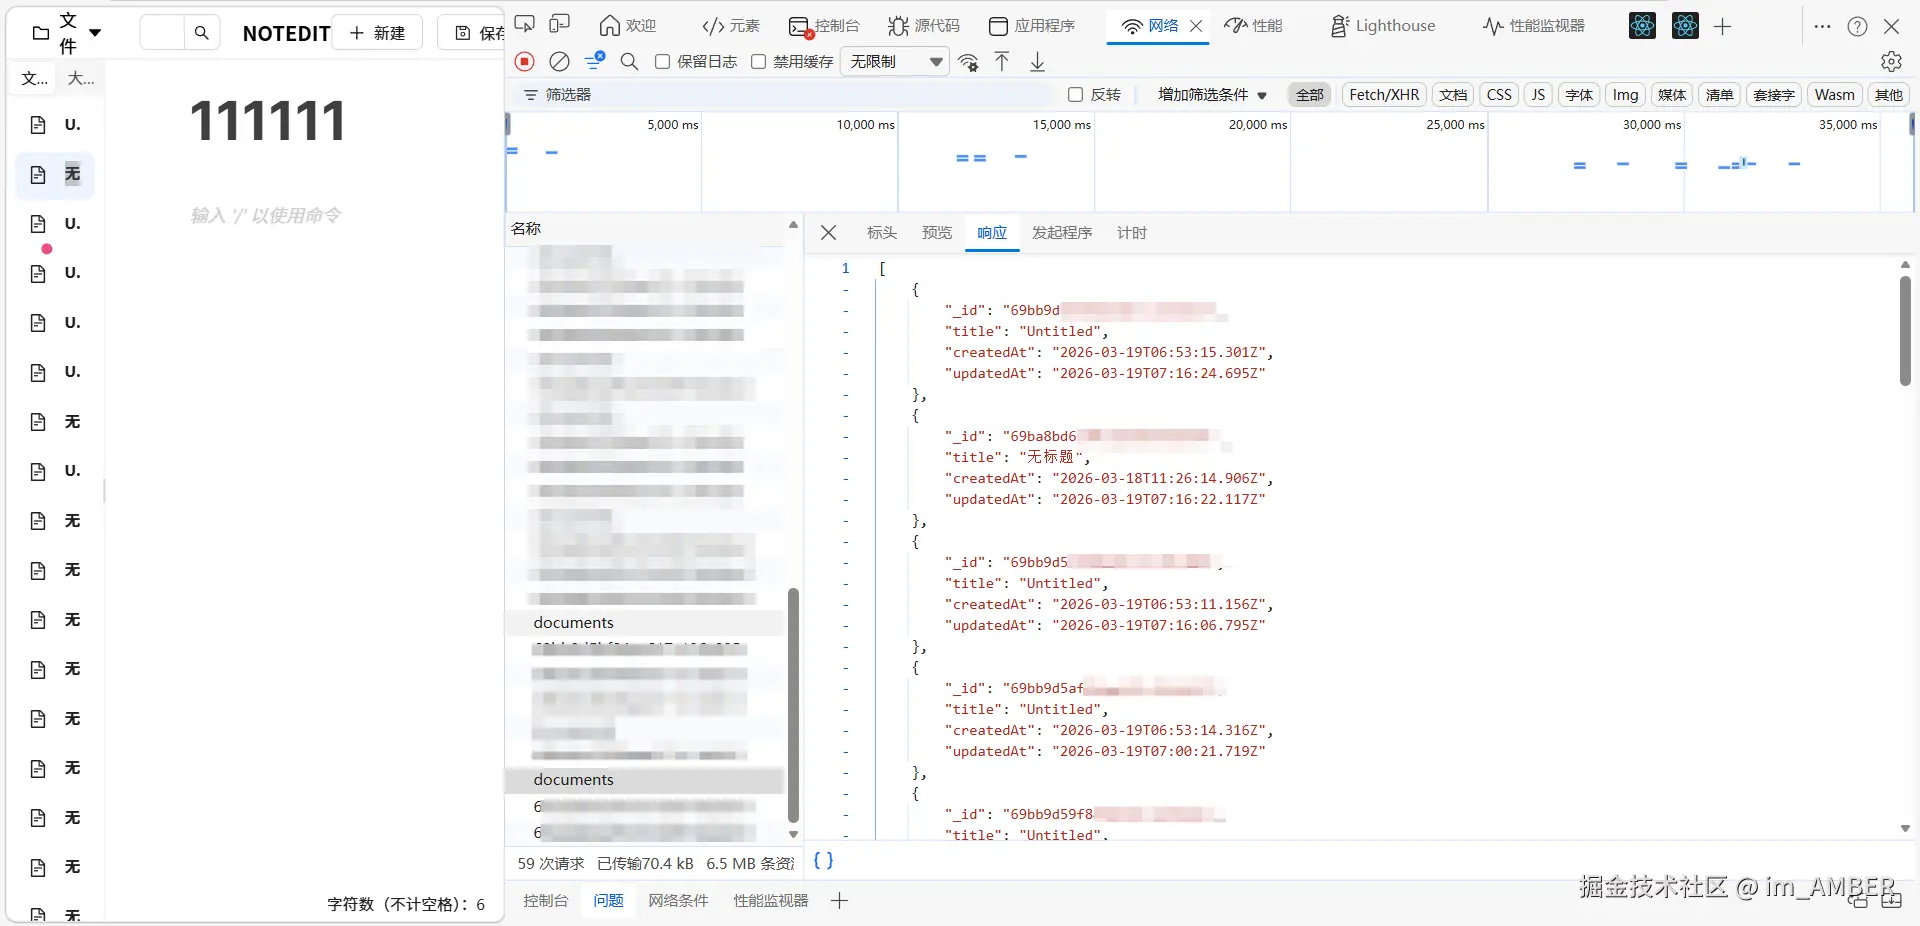Image resolution: width=1920 pixels, height=926 pixels.
Task: Expand the 增加筛选条件 dropdown
Action: coord(1212,95)
